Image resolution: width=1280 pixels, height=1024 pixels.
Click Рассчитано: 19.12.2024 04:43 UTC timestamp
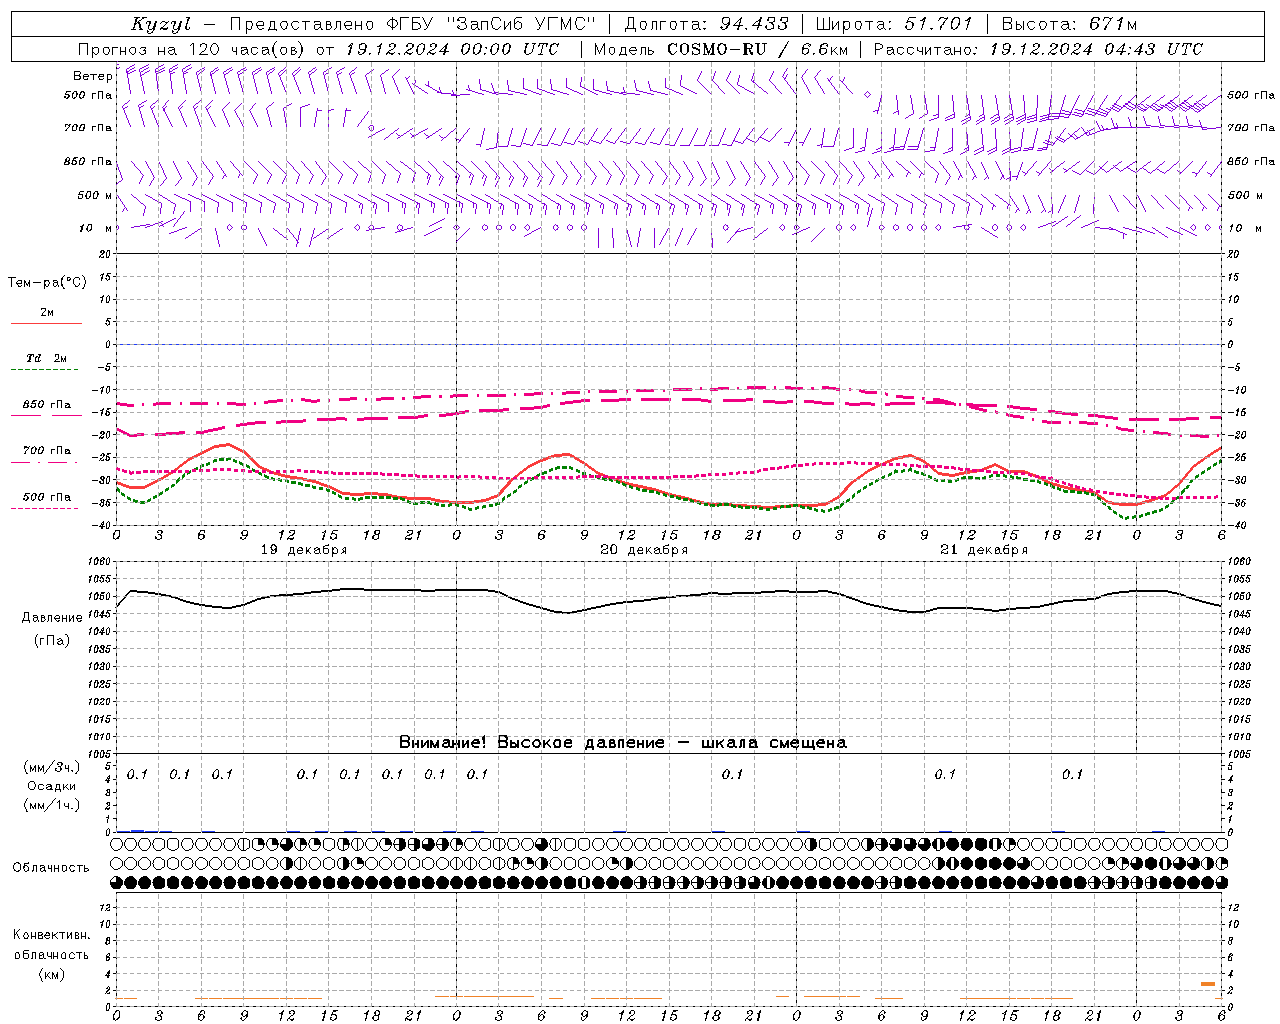pos(1038,49)
